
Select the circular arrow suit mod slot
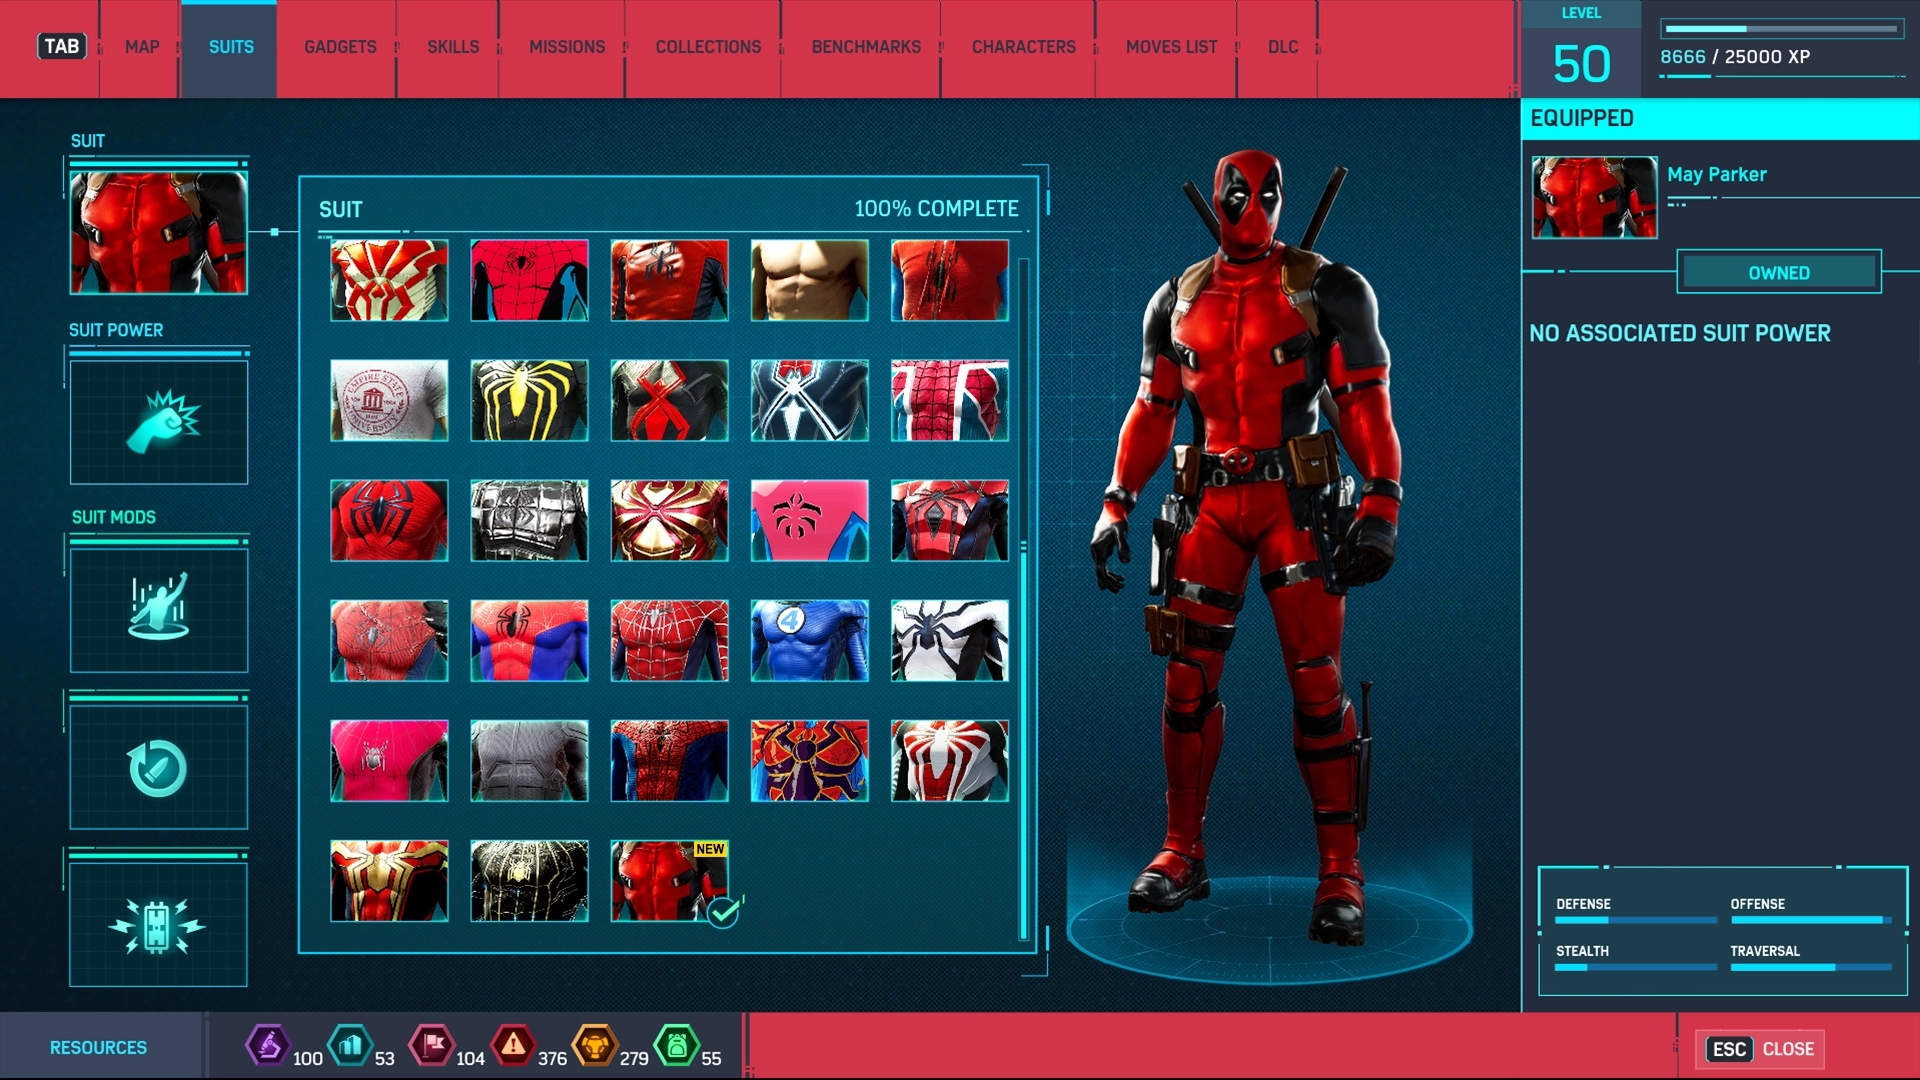tap(159, 768)
